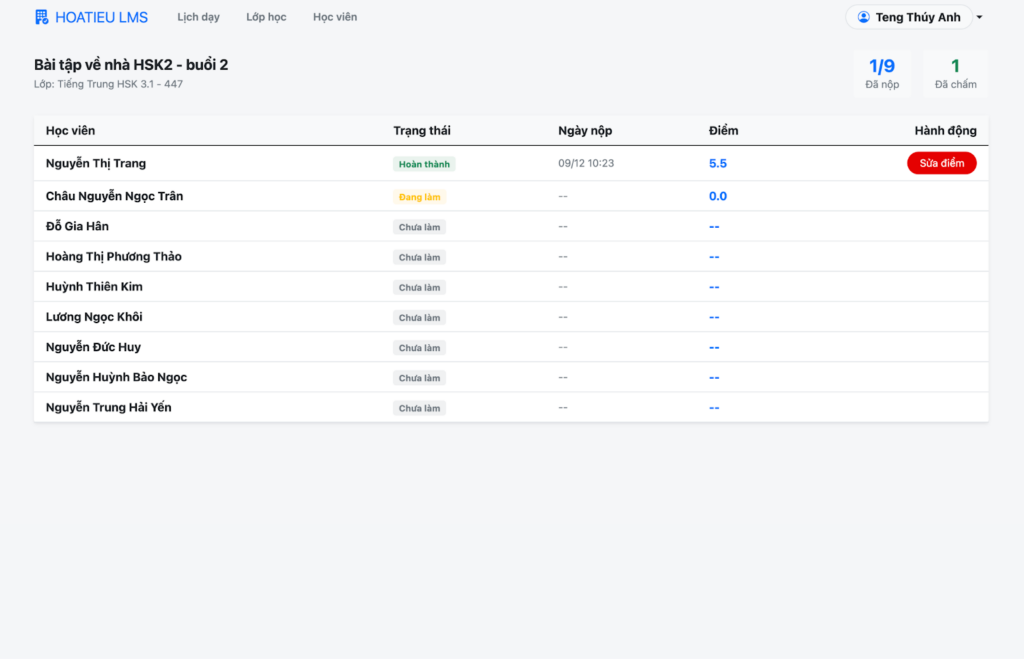Click the HOATIEU LMS building logo icon

click(x=41, y=17)
